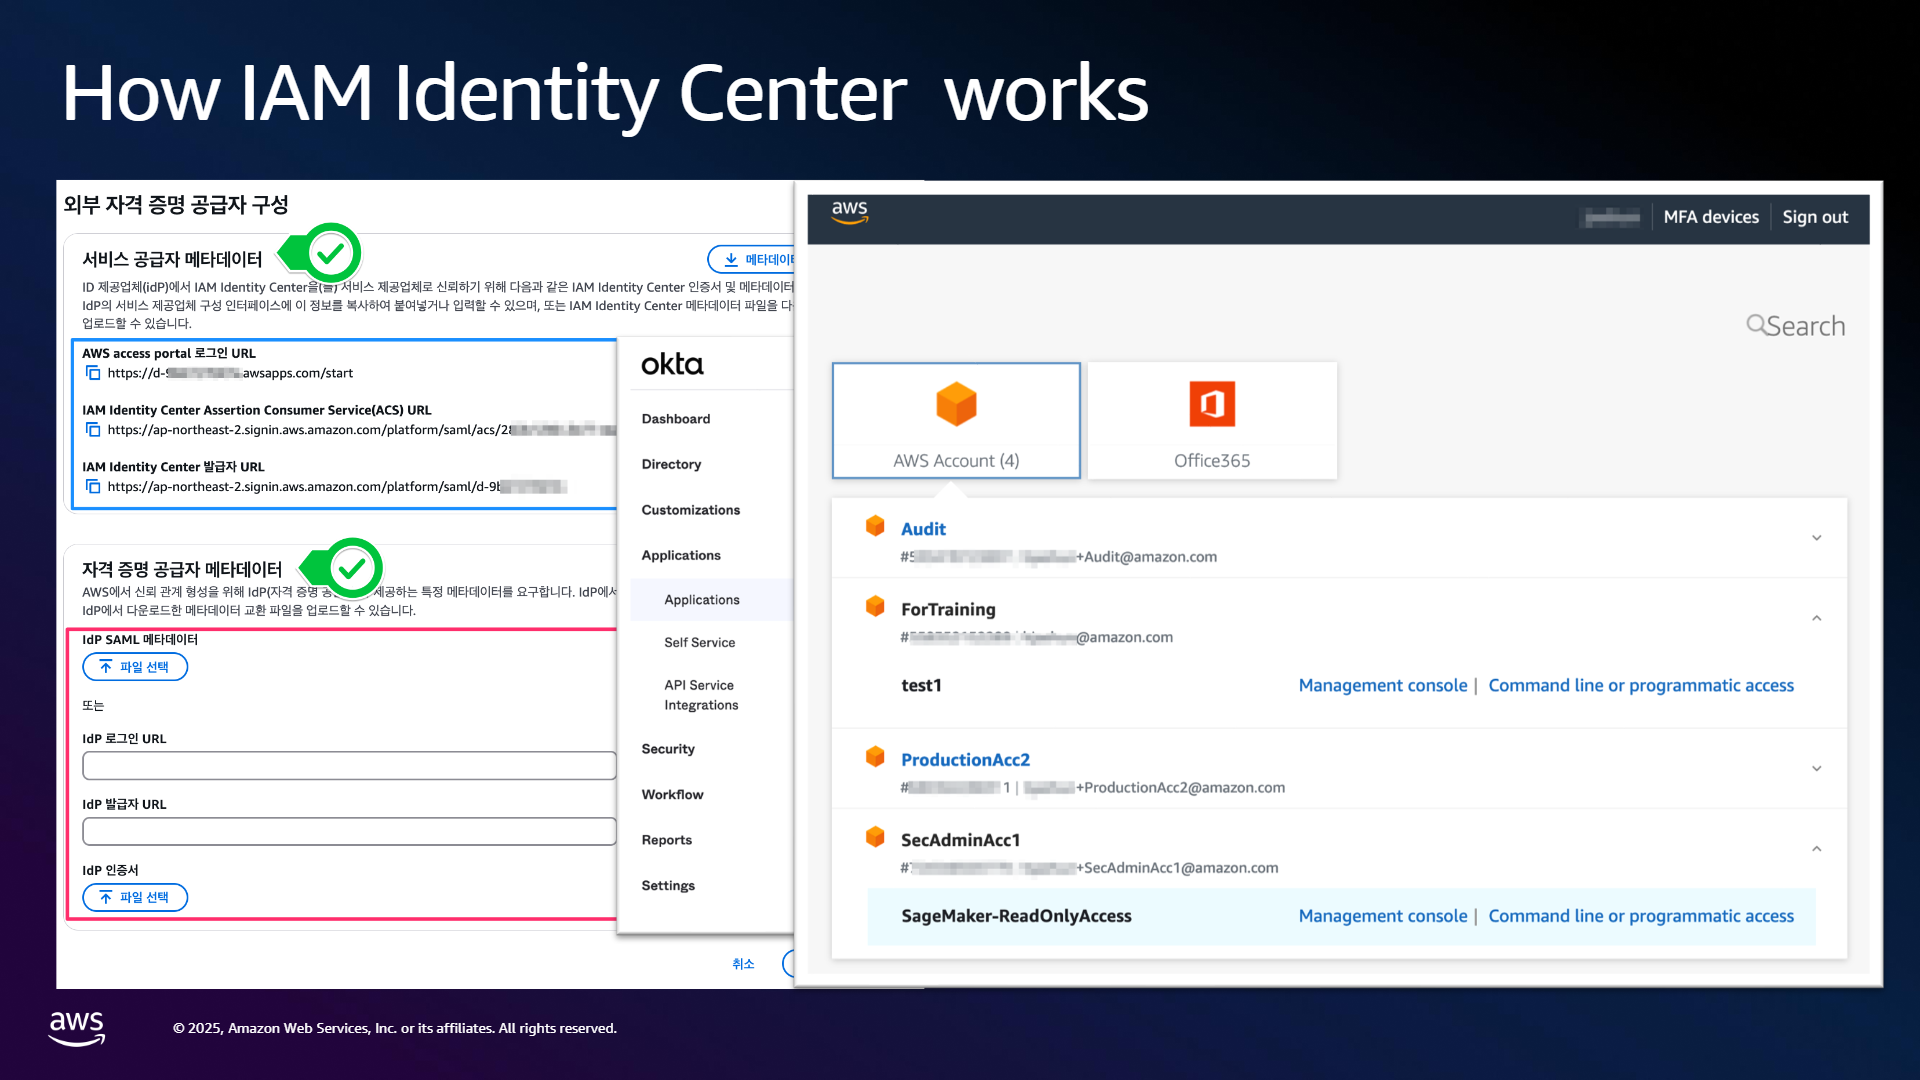
Task: Click the IdP 발급자 URL input field
Action: (x=349, y=832)
